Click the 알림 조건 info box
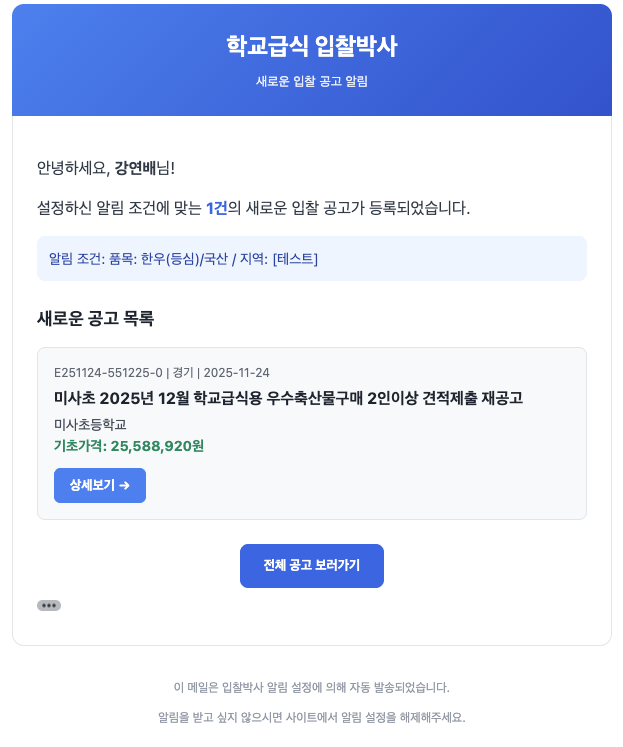 311,259
